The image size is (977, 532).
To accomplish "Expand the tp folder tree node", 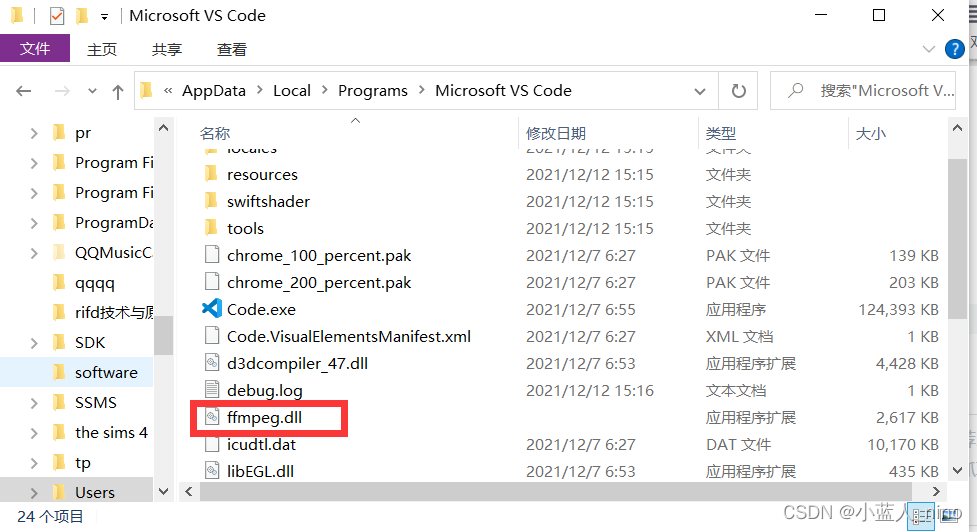I will click(34, 462).
